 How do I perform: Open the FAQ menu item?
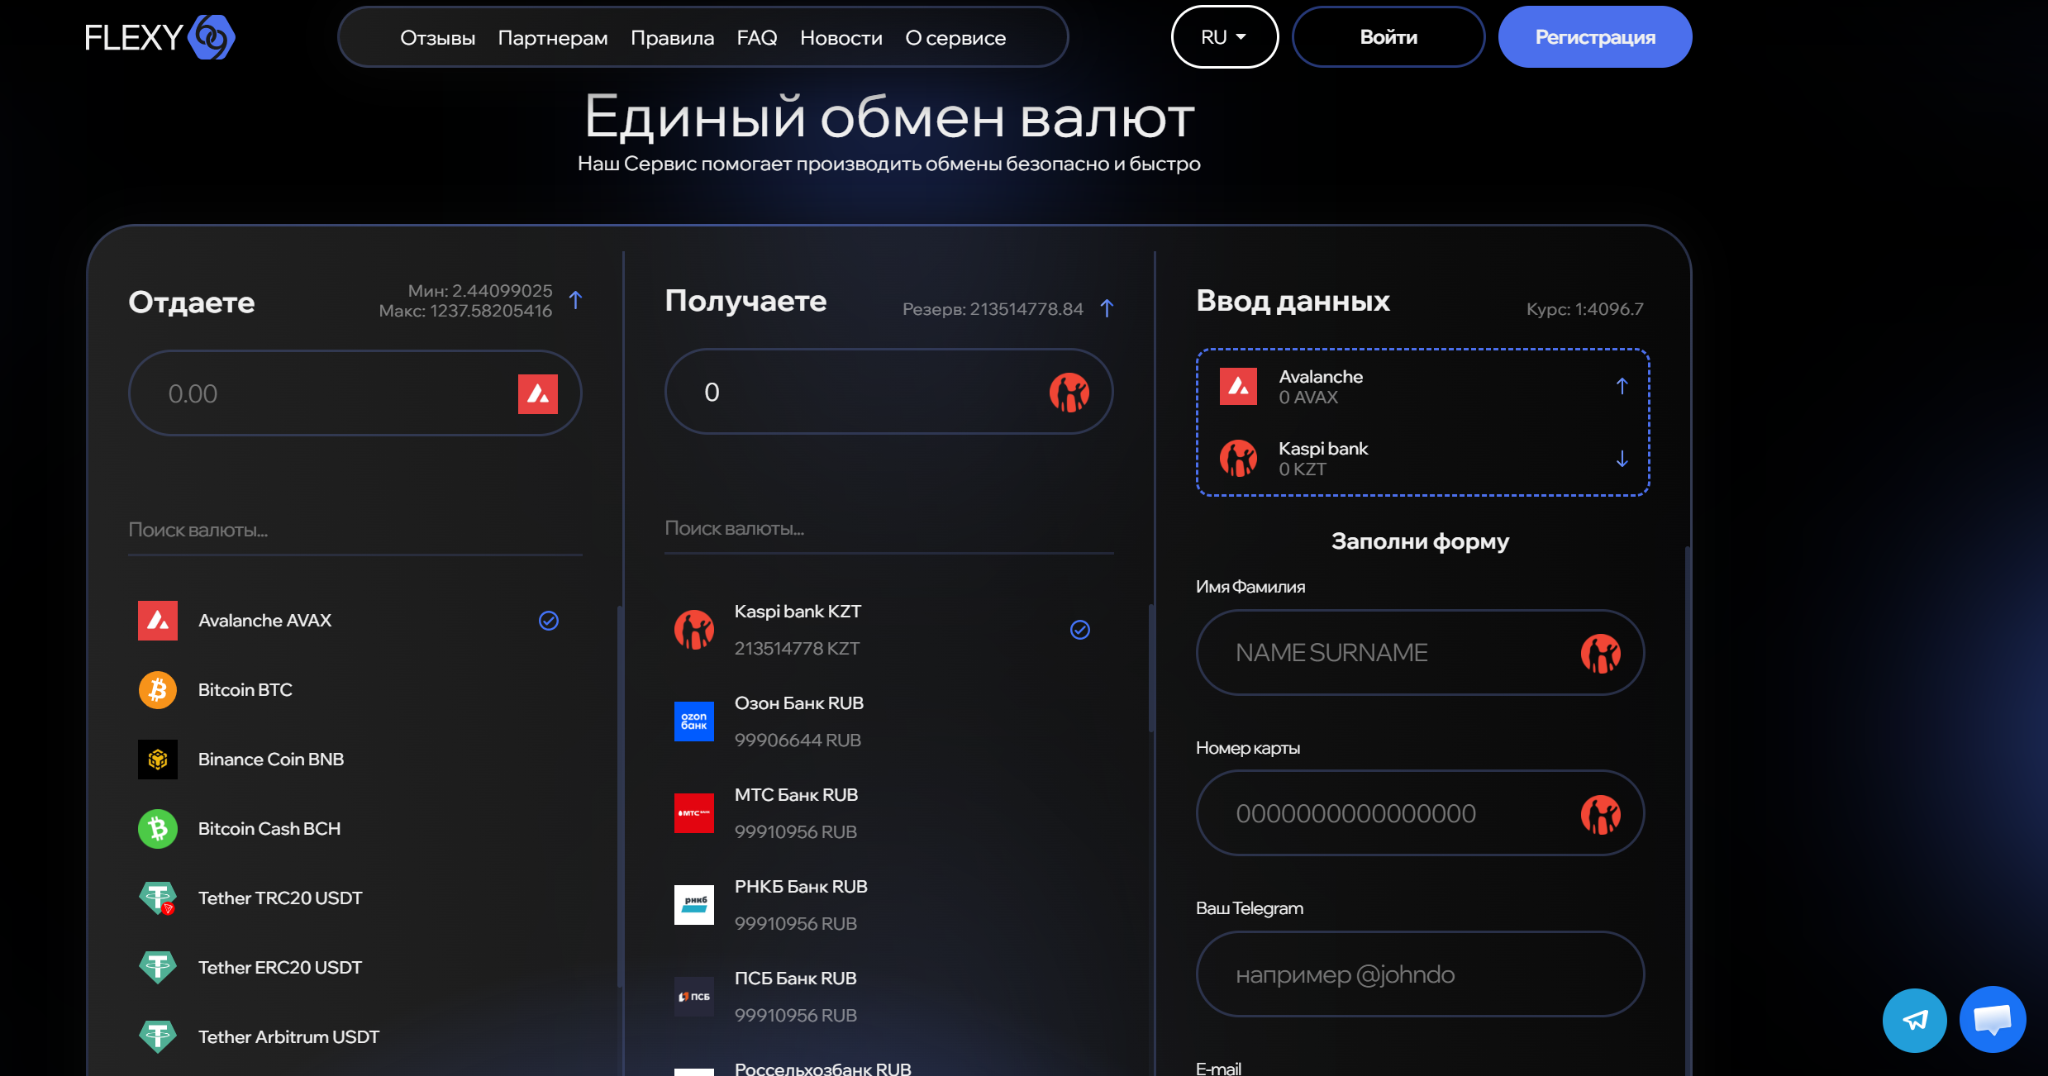757,38
